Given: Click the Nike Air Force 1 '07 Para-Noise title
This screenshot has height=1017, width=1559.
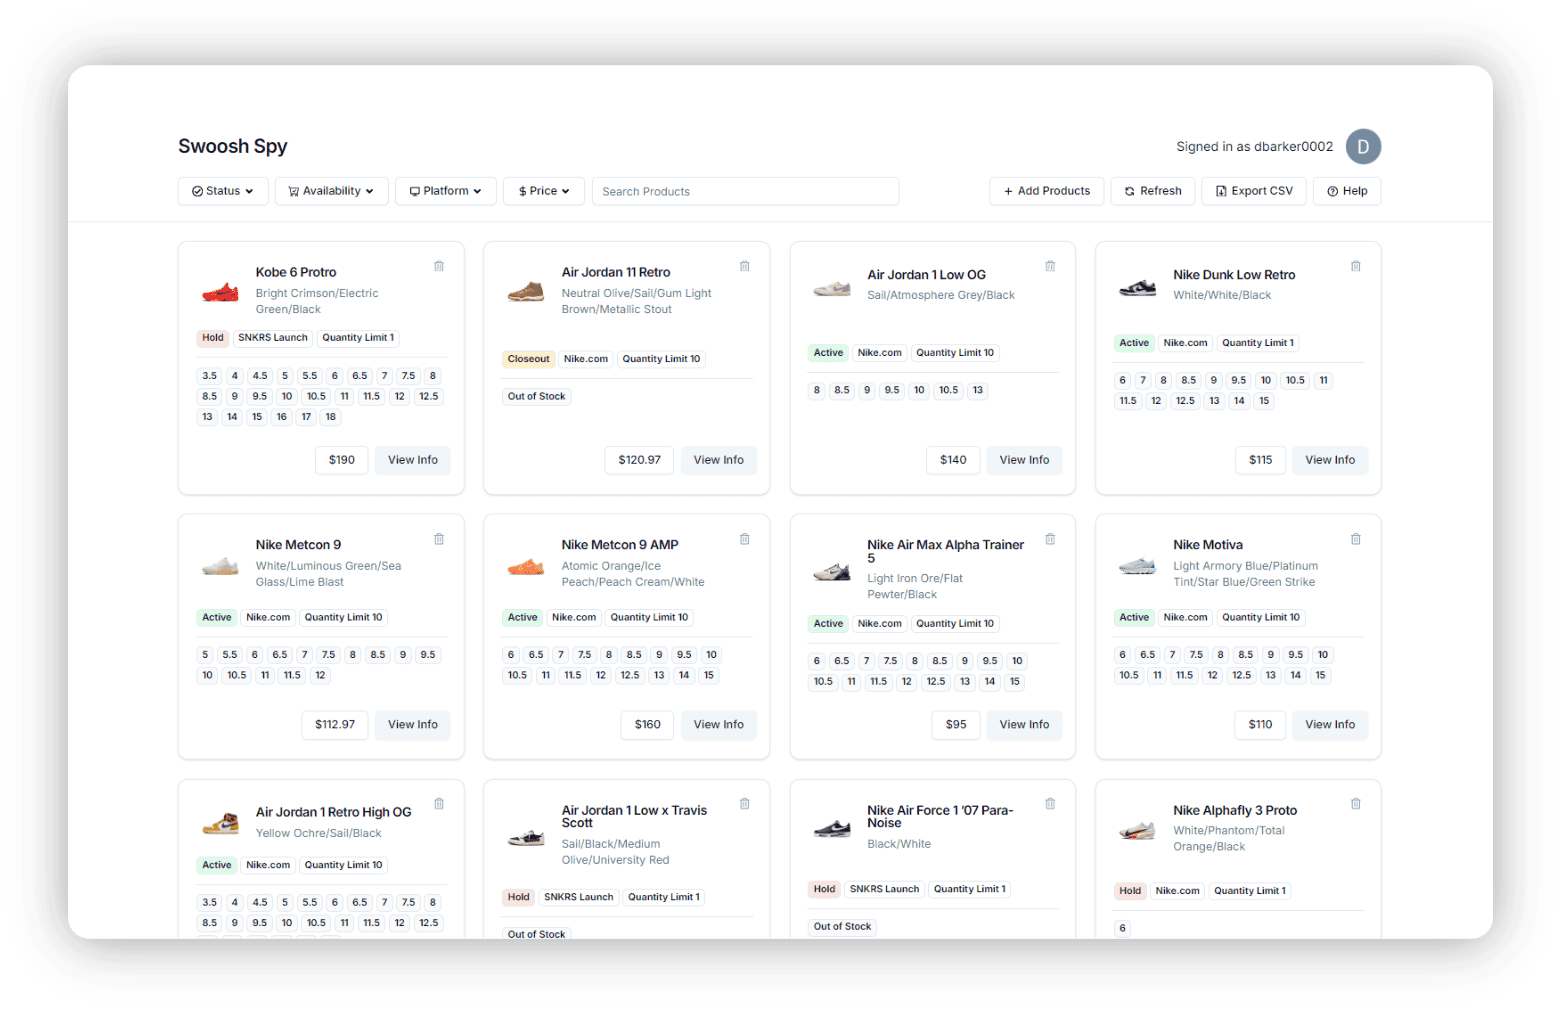Looking at the screenshot, I should point(940,817).
